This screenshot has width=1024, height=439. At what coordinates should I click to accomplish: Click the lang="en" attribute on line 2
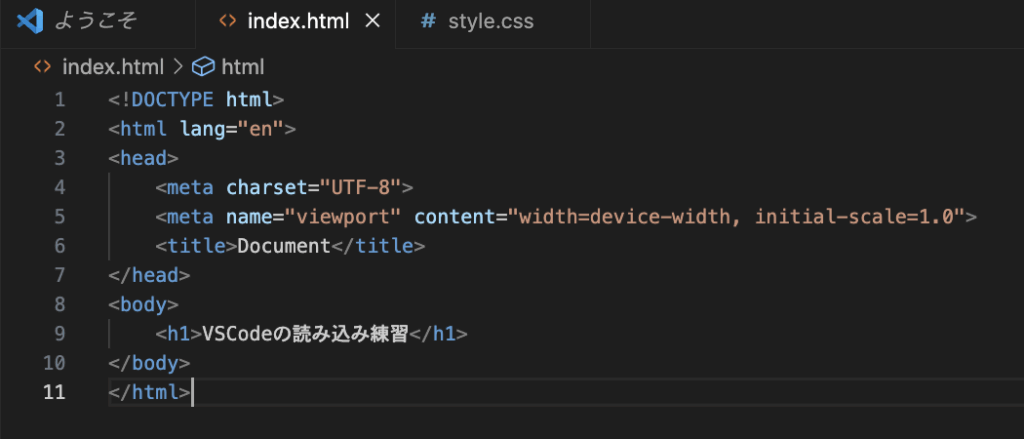(x=231, y=129)
